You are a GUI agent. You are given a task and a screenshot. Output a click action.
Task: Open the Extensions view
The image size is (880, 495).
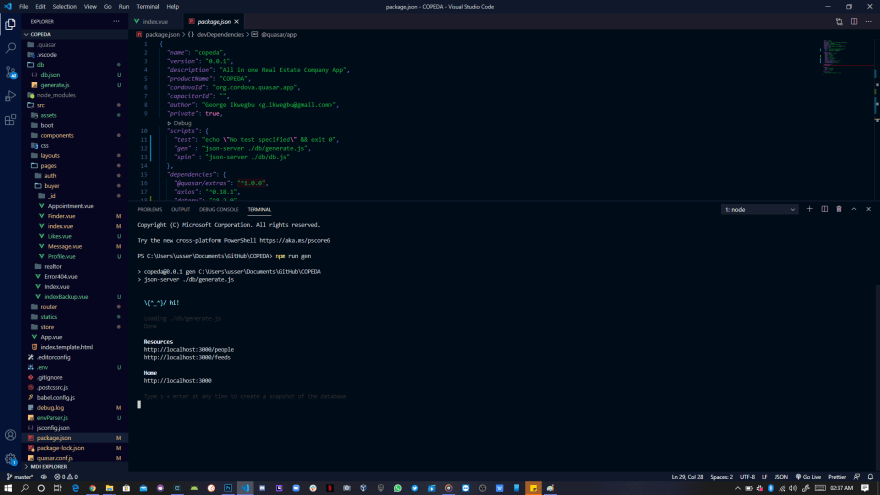pos(10,120)
